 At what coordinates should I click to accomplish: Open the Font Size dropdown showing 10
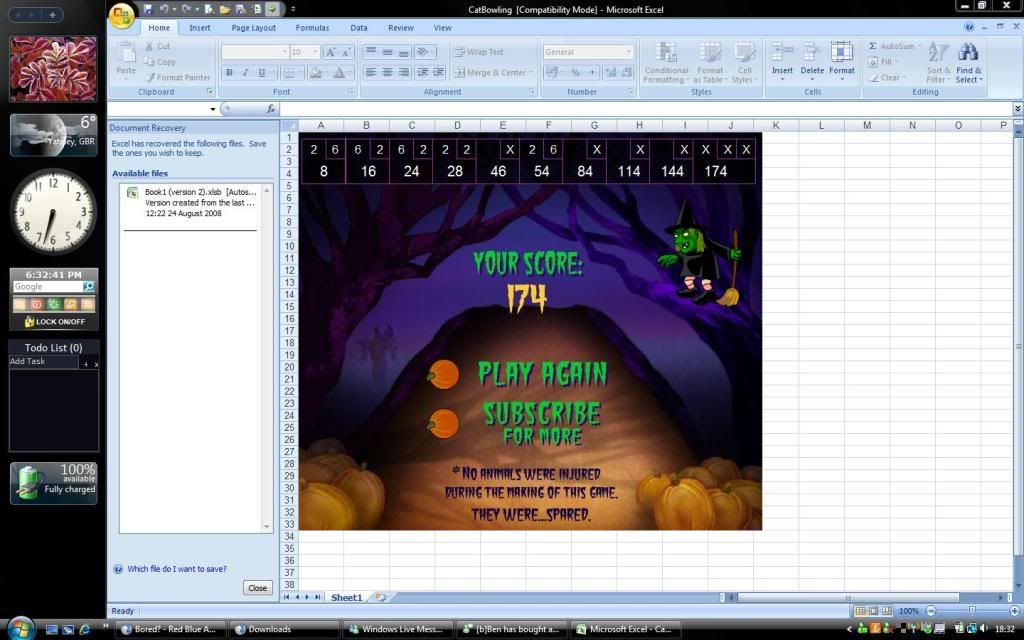click(x=315, y=52)
